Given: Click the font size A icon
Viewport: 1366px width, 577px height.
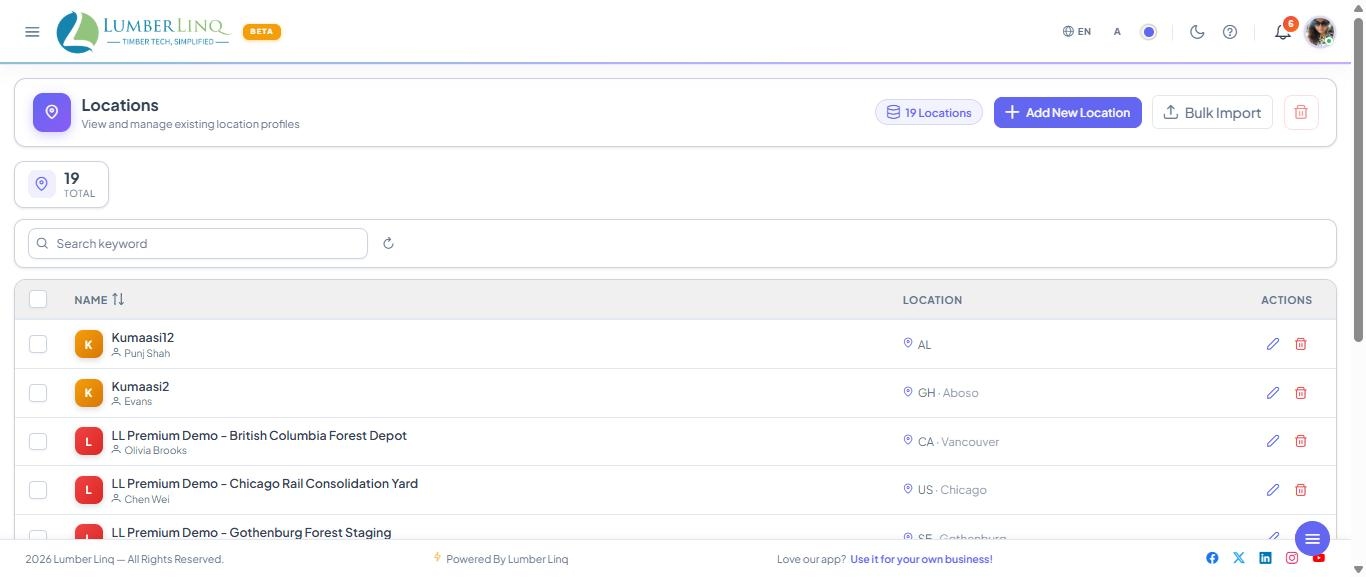Looking at the screenshot, I should coord(1117,32).
